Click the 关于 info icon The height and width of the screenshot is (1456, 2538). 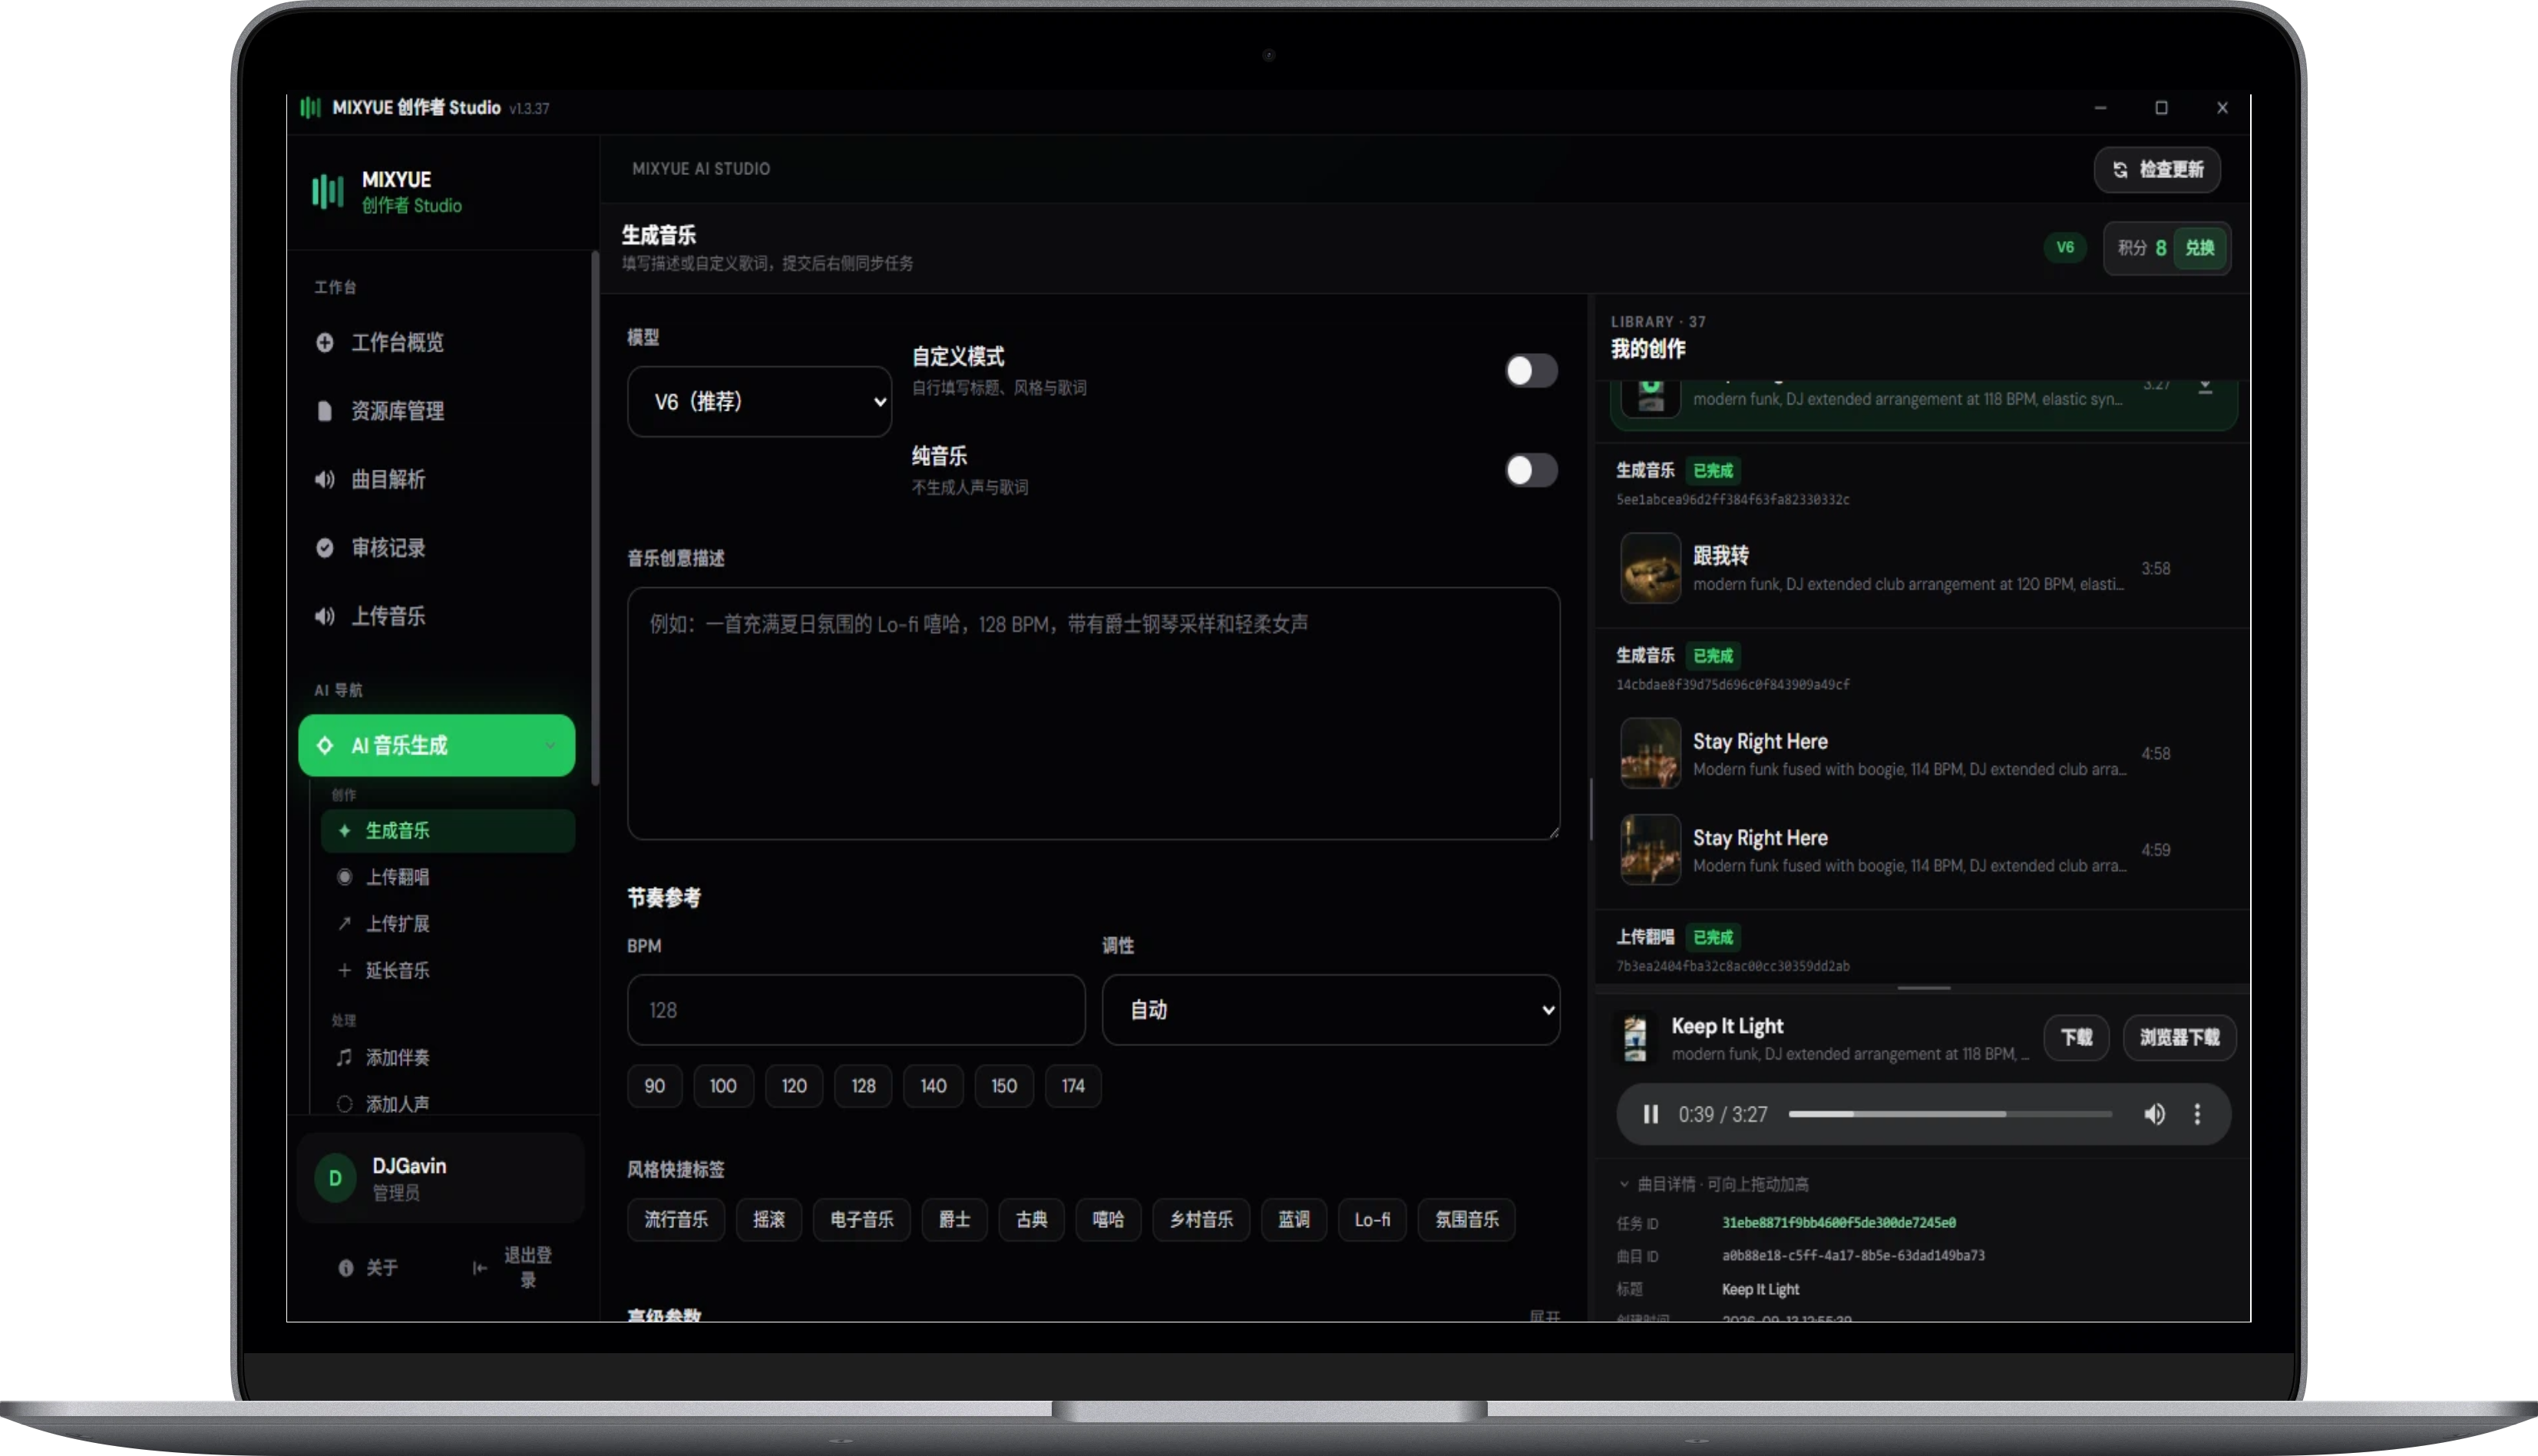click(x=346, y=1268)
